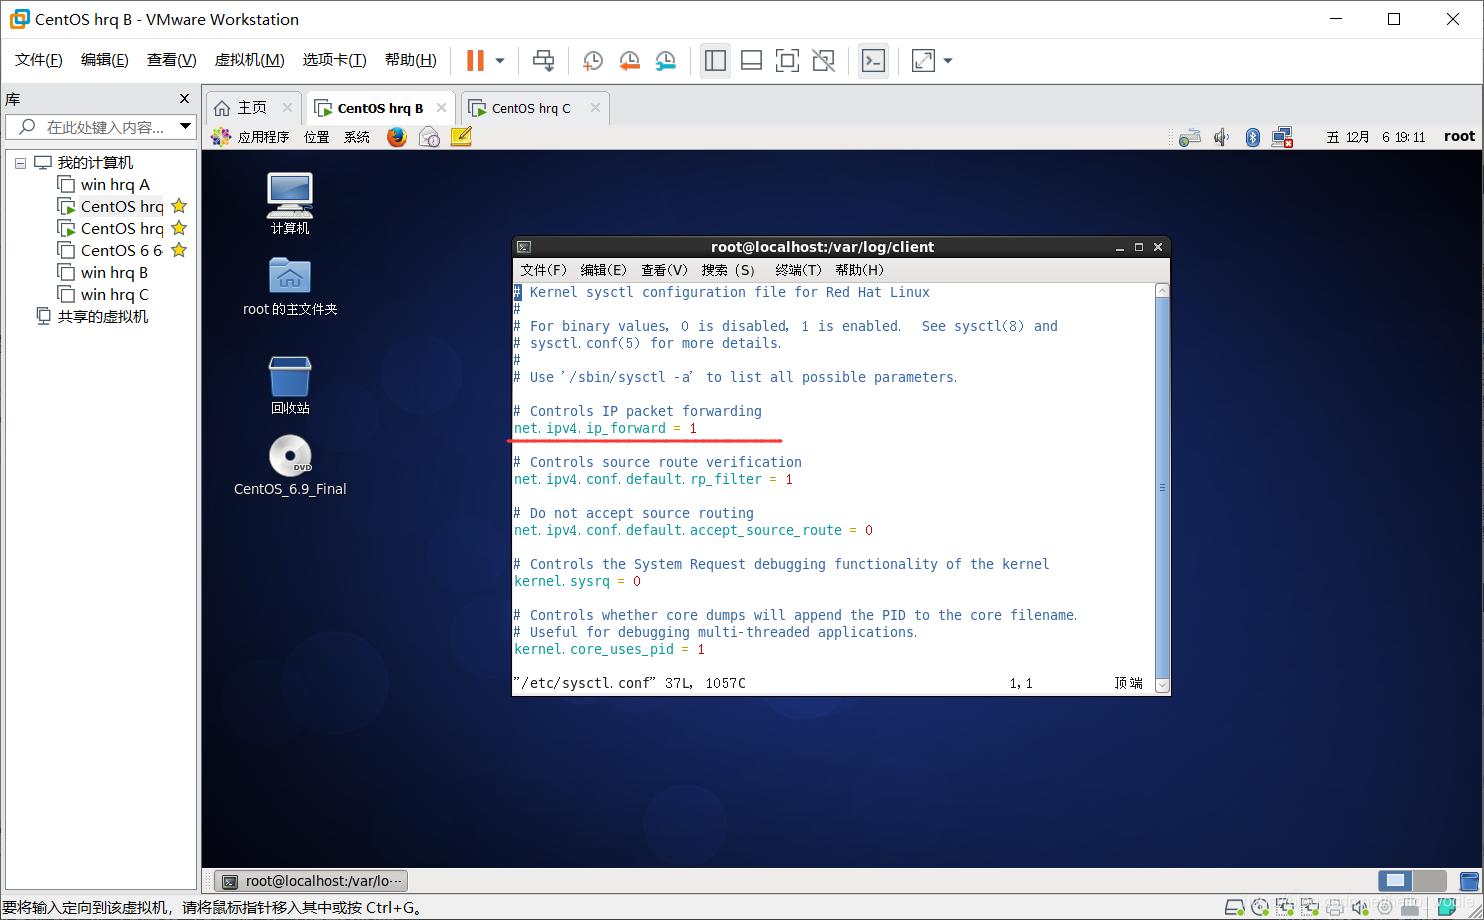1484x920 pixels.
Task: Revert the VM to its previous snapshot
Action: [629, 61]
